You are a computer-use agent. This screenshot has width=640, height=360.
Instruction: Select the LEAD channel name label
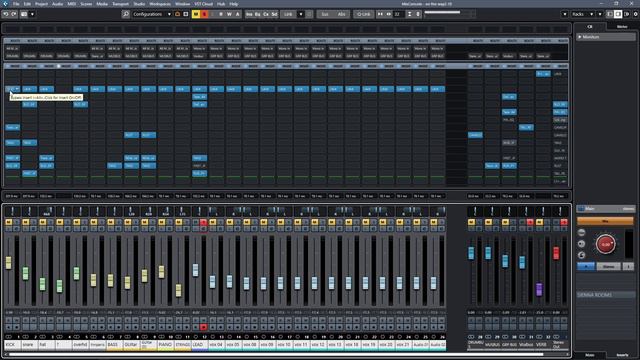coord(200,345)
